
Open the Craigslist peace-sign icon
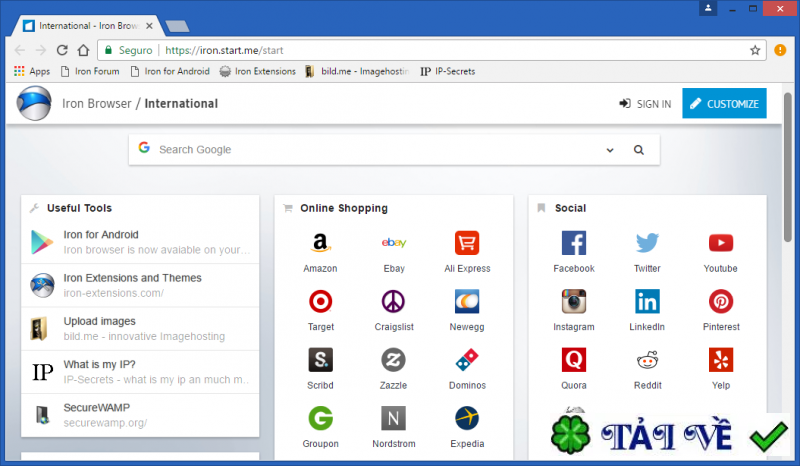tap(393, 302)
